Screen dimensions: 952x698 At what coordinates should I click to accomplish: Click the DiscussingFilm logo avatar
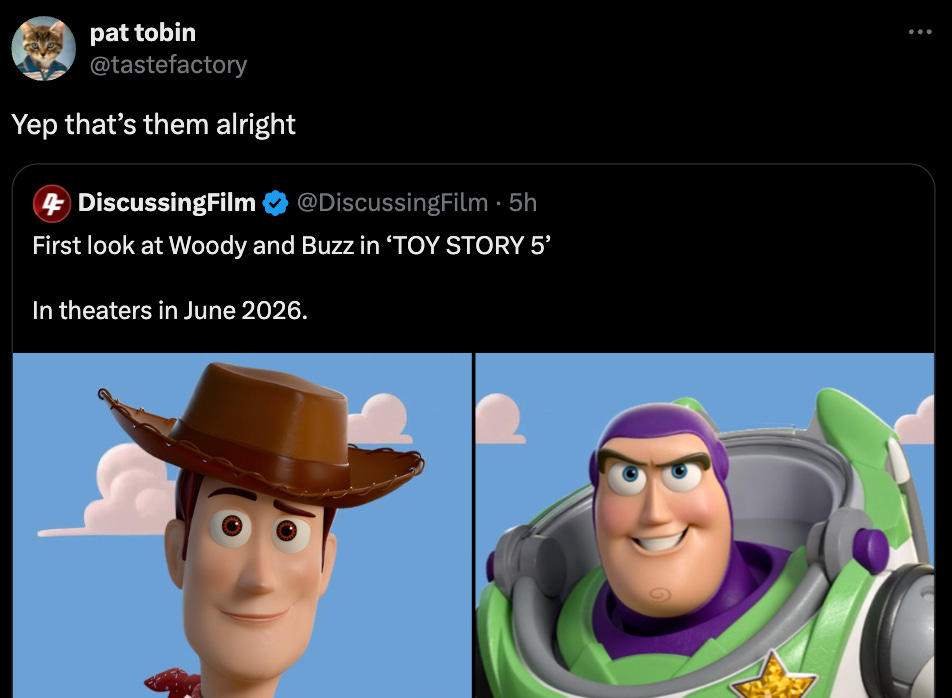point(52,203)
